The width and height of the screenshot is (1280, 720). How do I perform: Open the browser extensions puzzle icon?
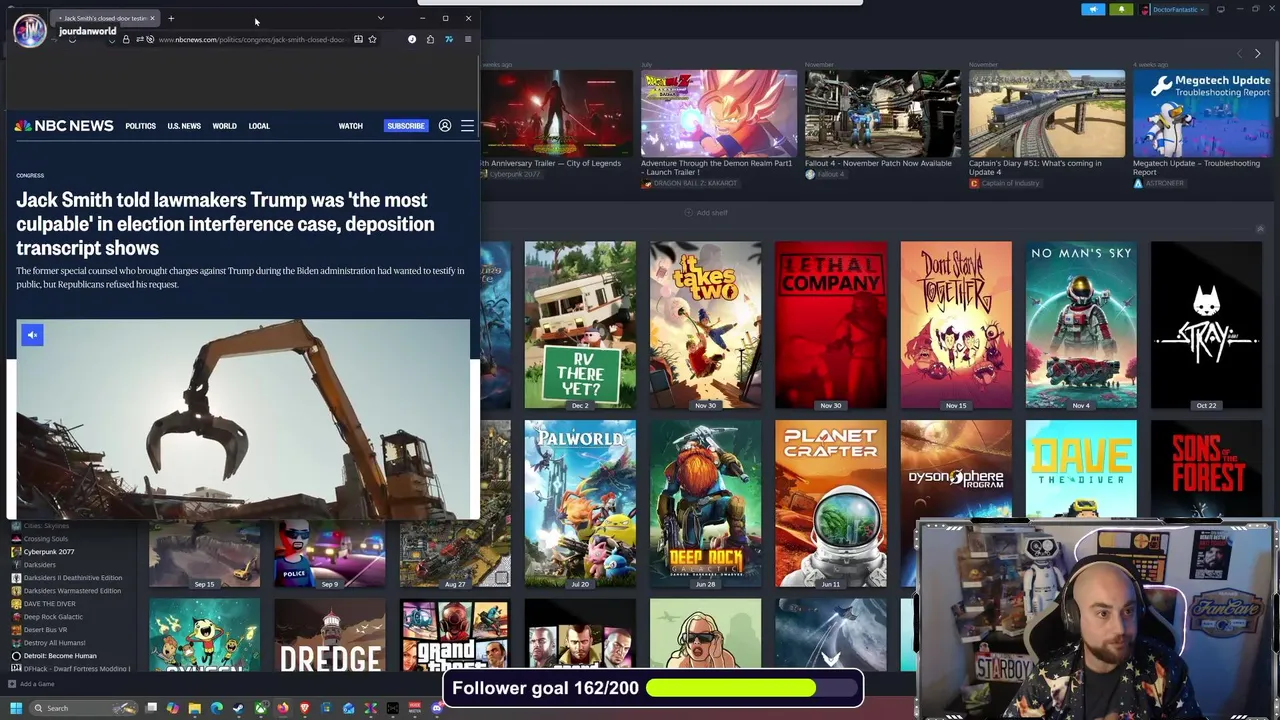click(x=430, y=39)
